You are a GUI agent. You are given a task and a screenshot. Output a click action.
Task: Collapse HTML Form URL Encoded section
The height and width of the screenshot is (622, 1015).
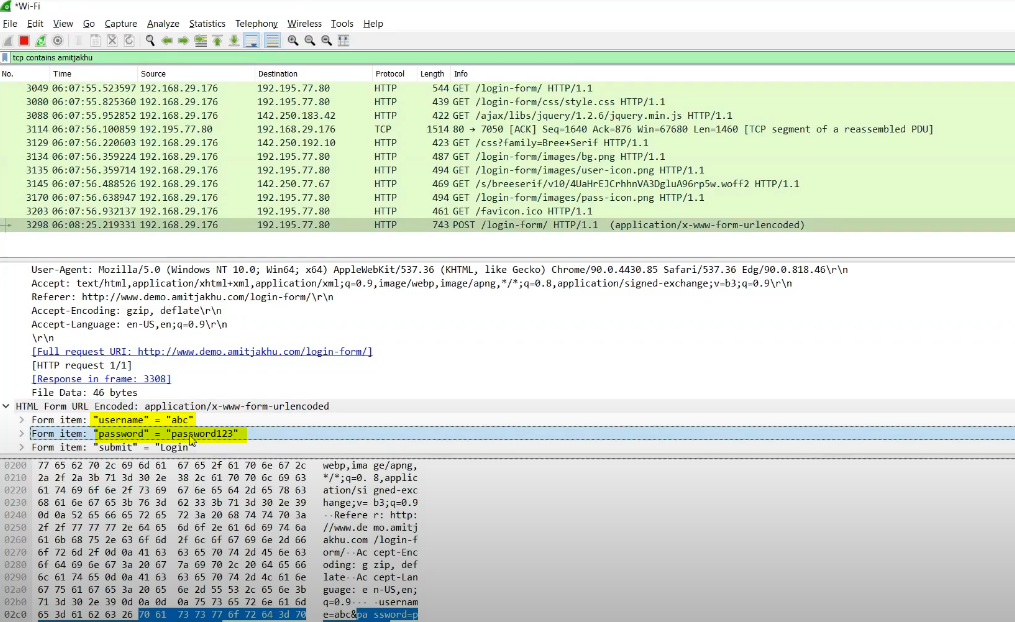pos(7,407)
